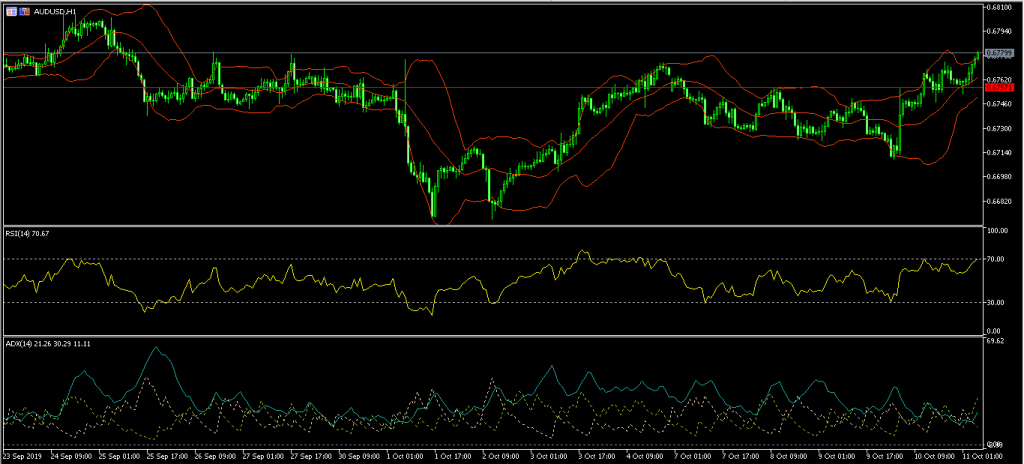The image size is (1024, 464).
Task: Click the RSI 70.00 level label
Action: pos(996,259)
